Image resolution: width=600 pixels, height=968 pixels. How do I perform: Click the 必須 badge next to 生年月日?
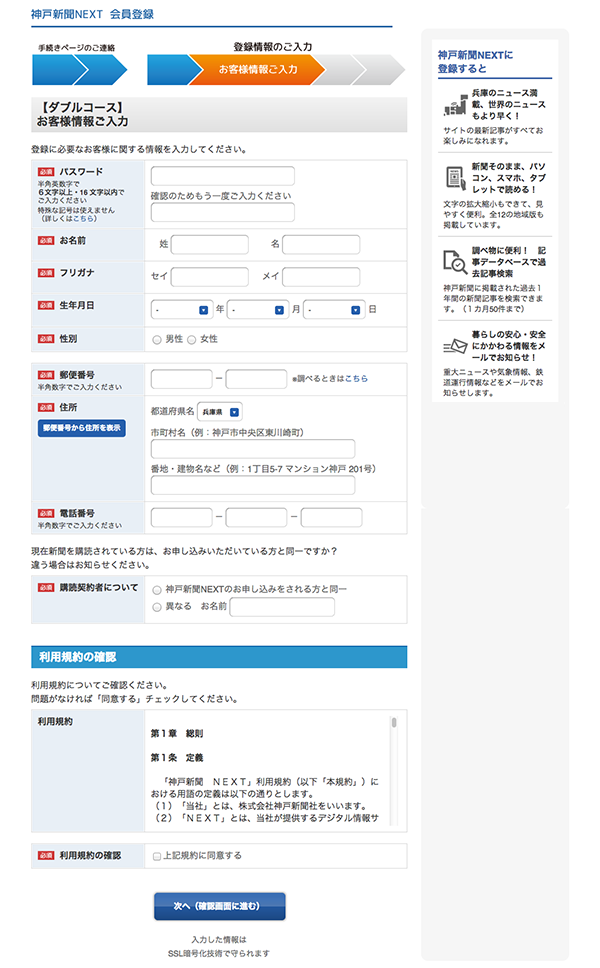click(46, 305)
